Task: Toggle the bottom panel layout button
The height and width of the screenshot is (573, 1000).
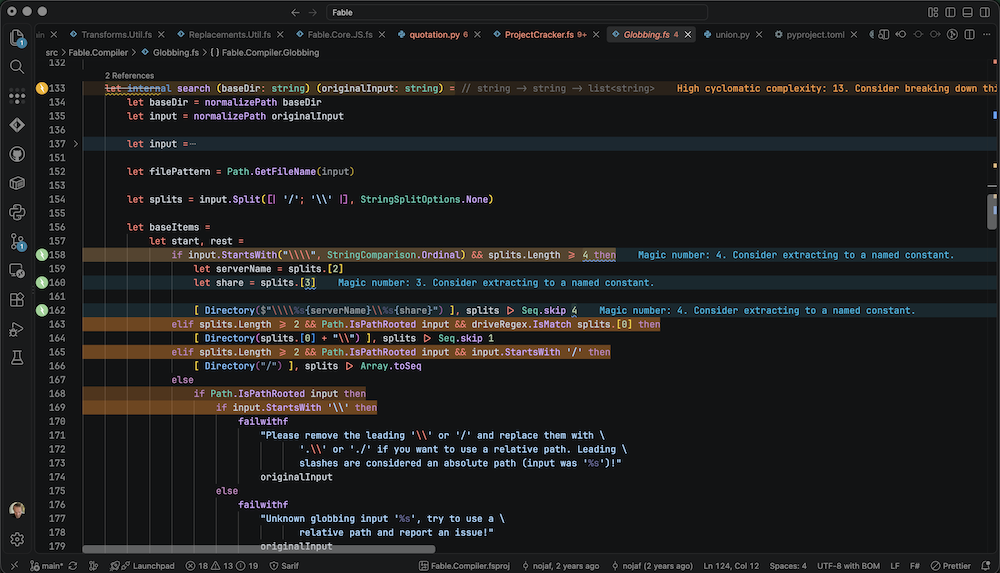Action: pyautogui.click(x=967, y=12)
